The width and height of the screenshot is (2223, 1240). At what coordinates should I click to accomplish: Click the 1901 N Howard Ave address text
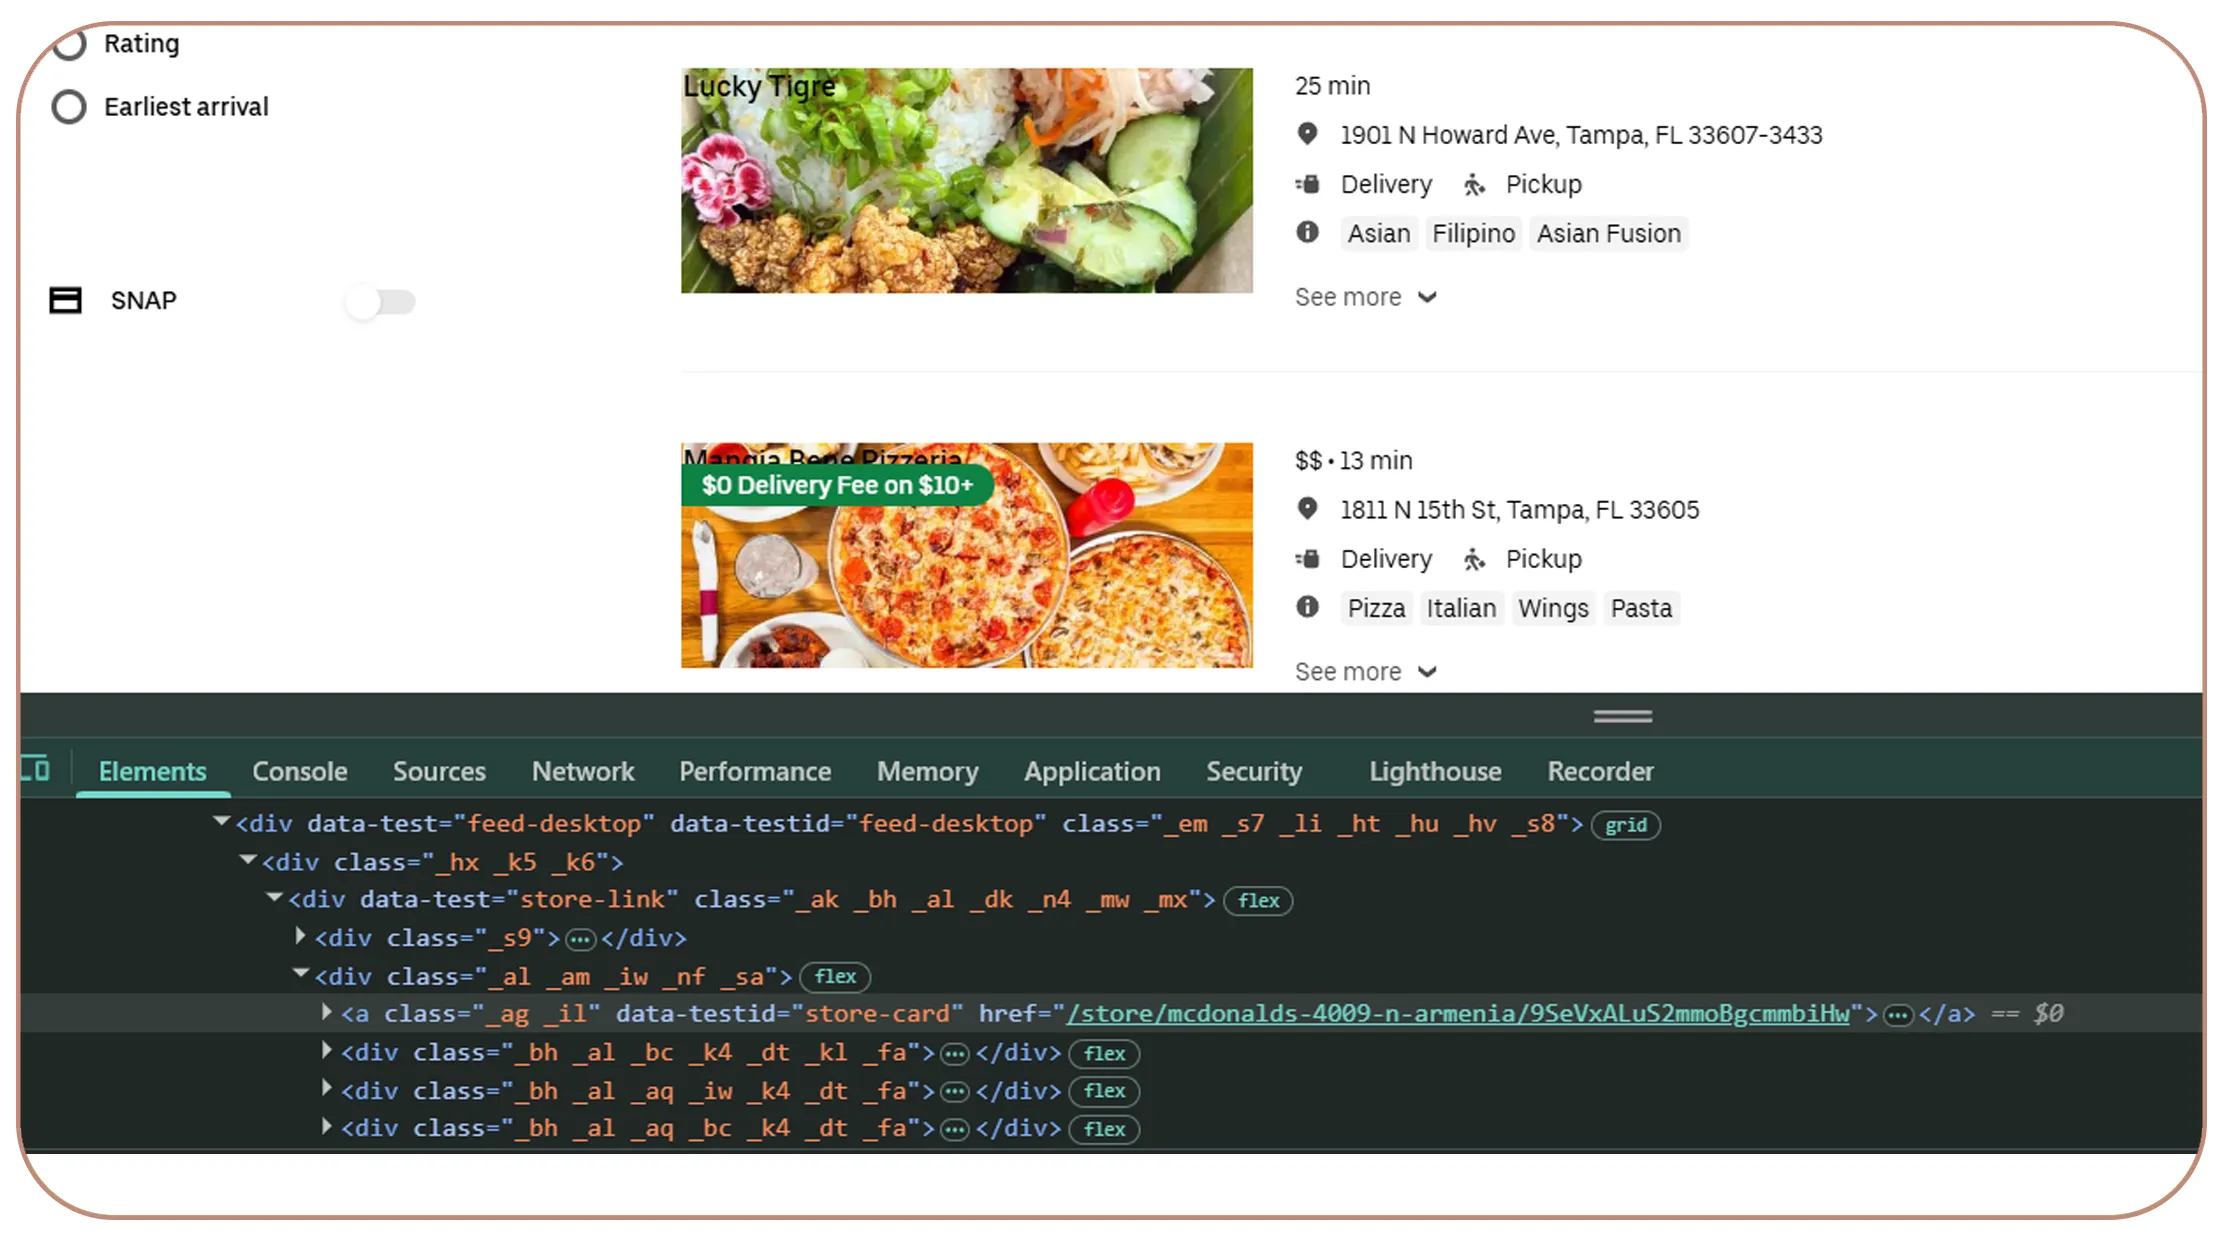1581,135
